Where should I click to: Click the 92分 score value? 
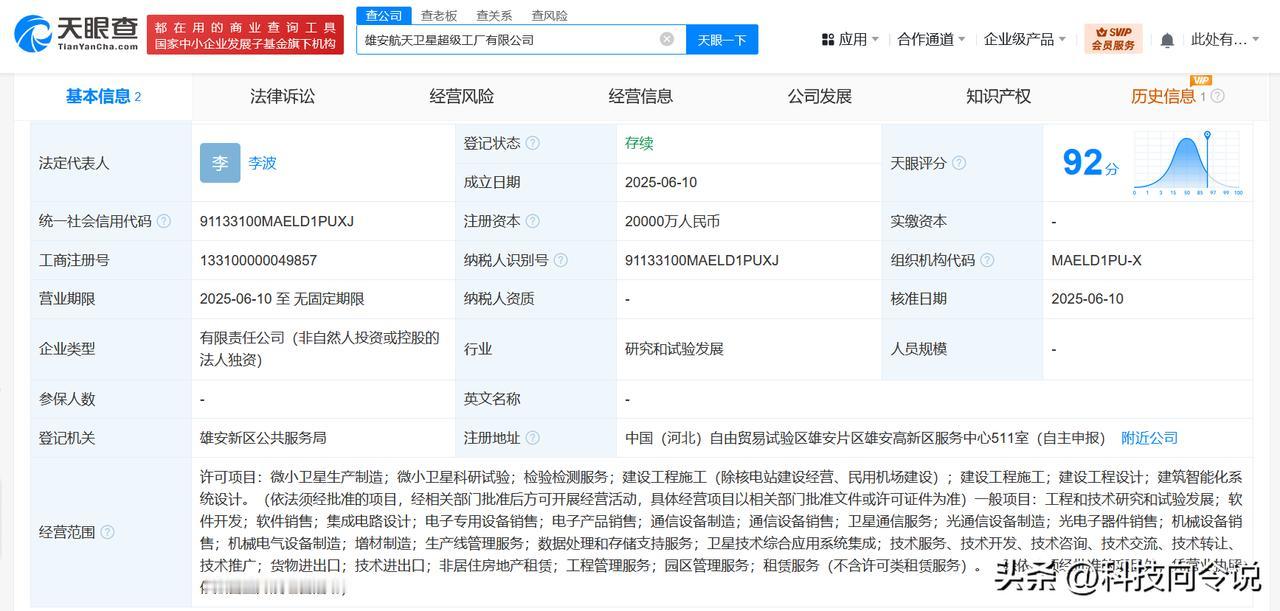[1090, 163]
